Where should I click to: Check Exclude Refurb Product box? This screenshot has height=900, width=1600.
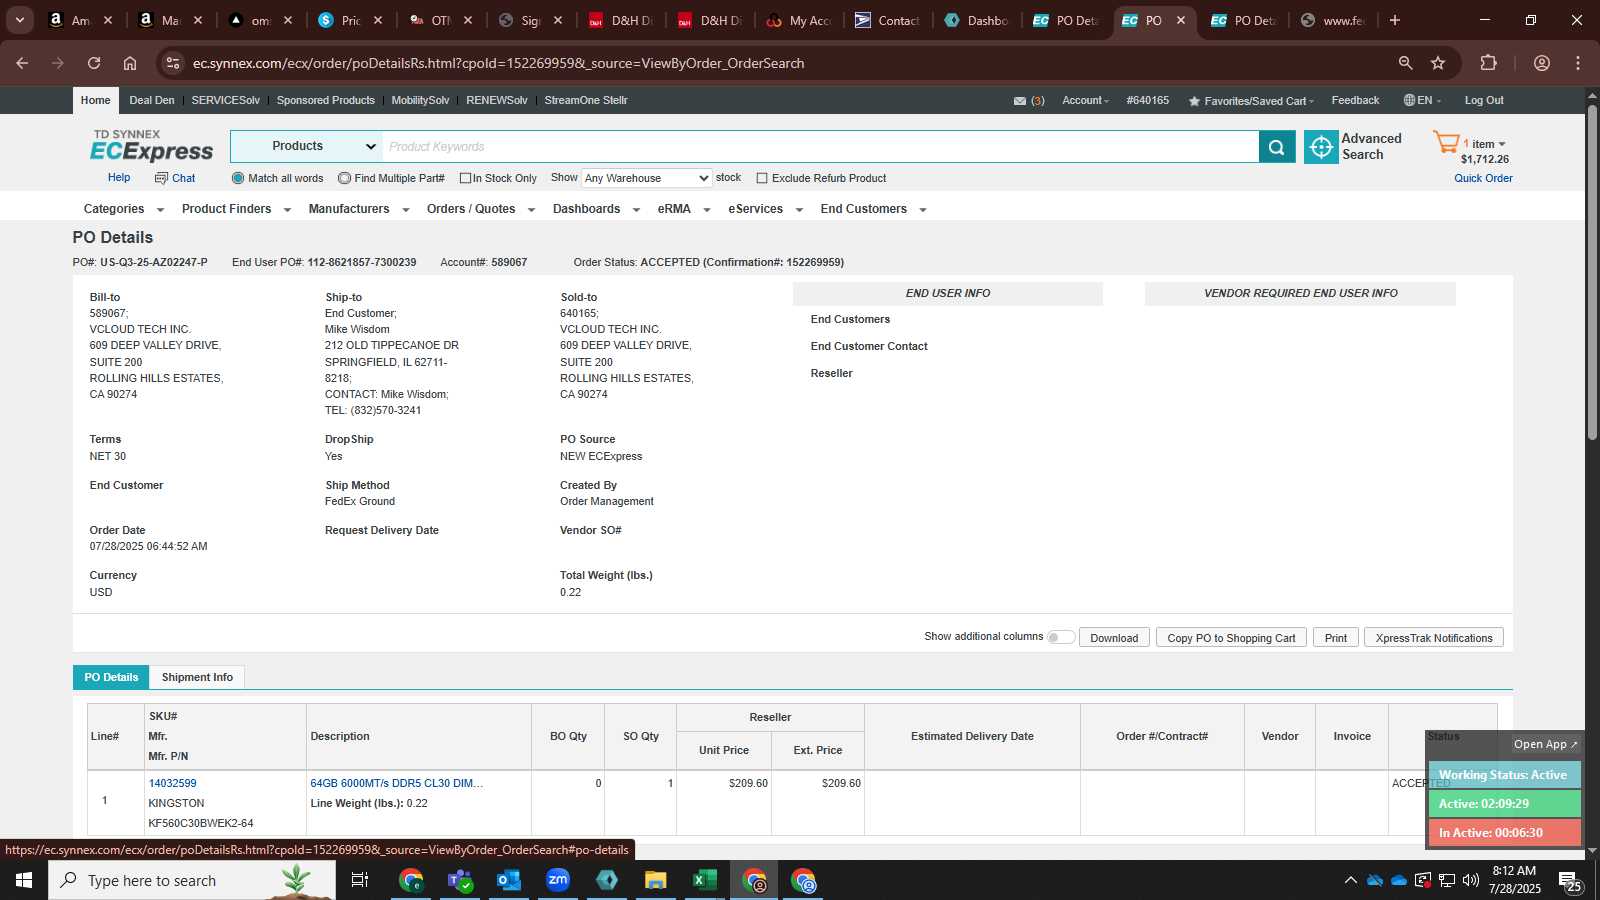point(762,178)
